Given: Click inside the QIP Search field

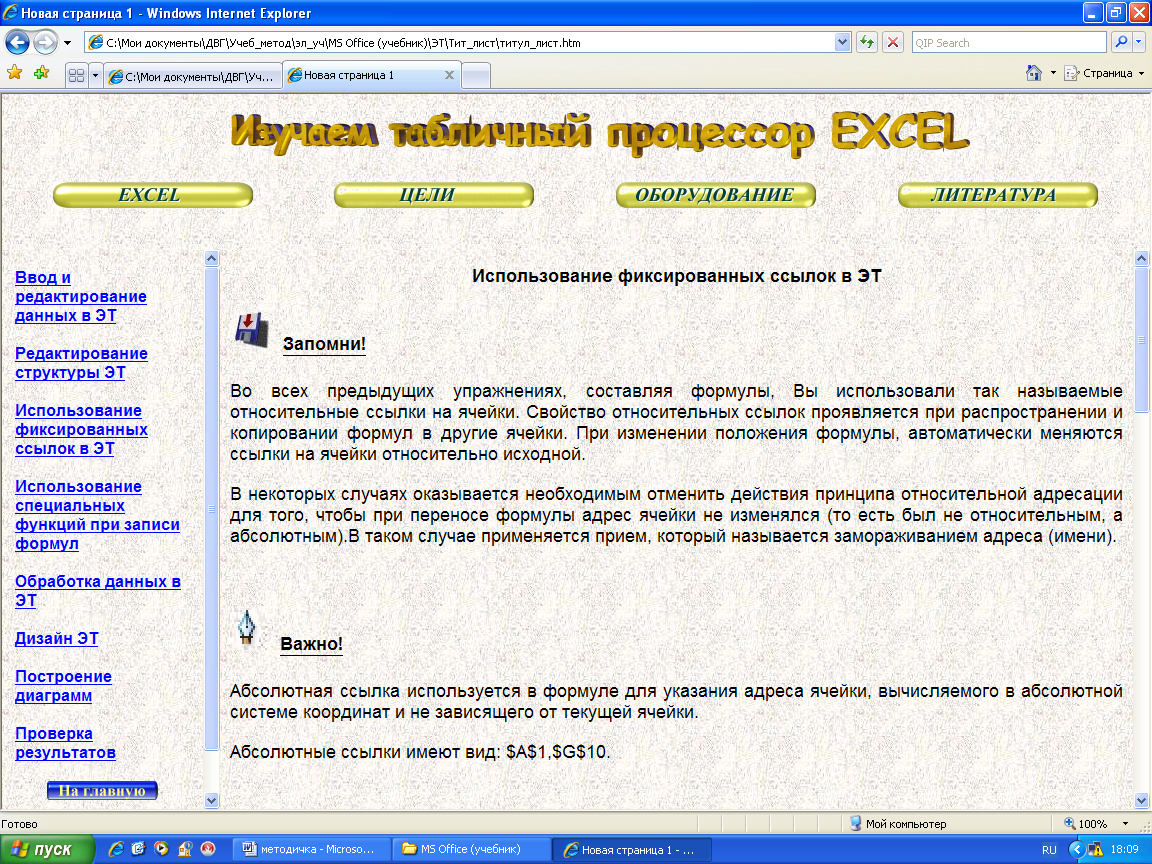Looking at the screenshot, I should [x=1007, y=43].
